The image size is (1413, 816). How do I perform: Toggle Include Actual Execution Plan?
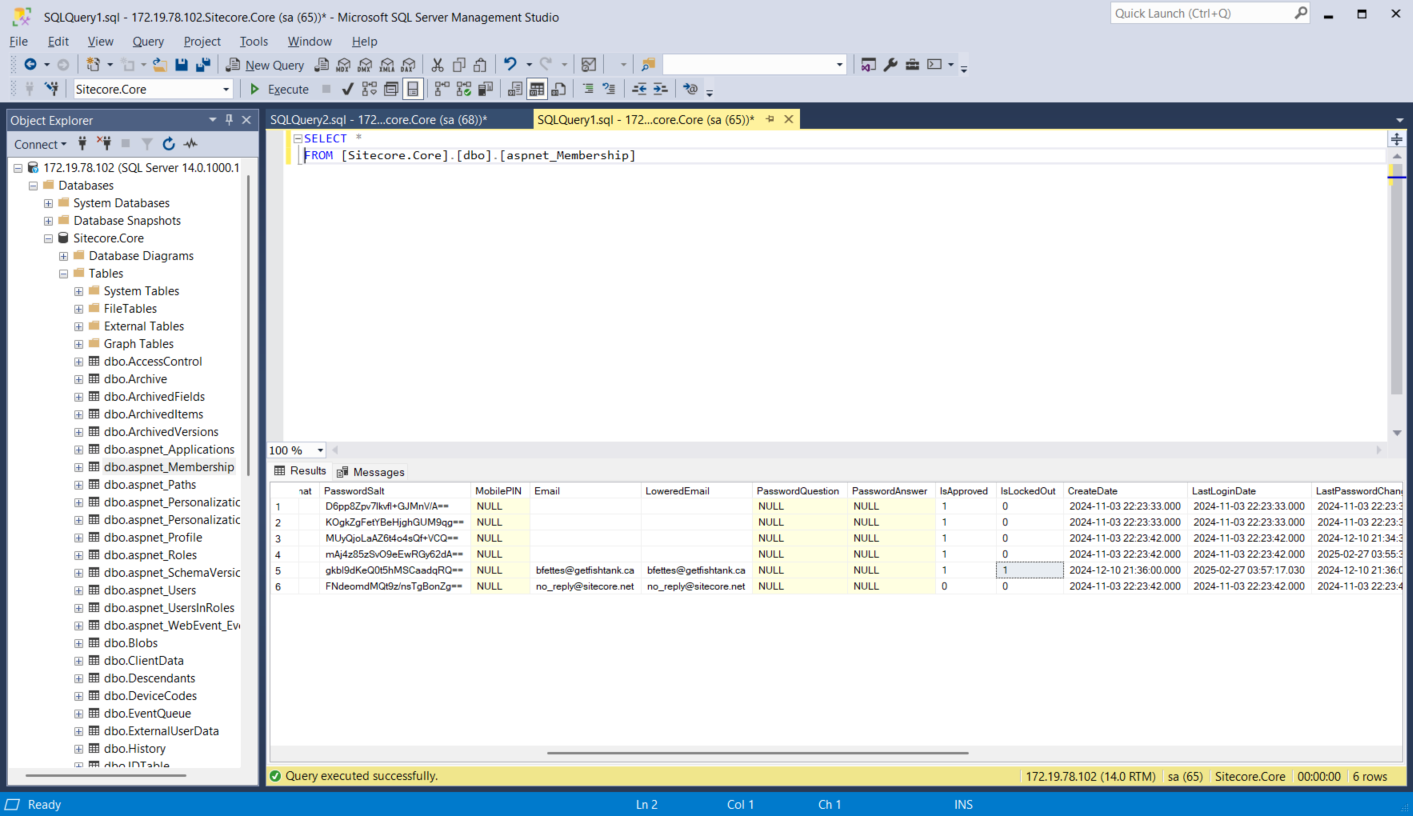(442, 89)
